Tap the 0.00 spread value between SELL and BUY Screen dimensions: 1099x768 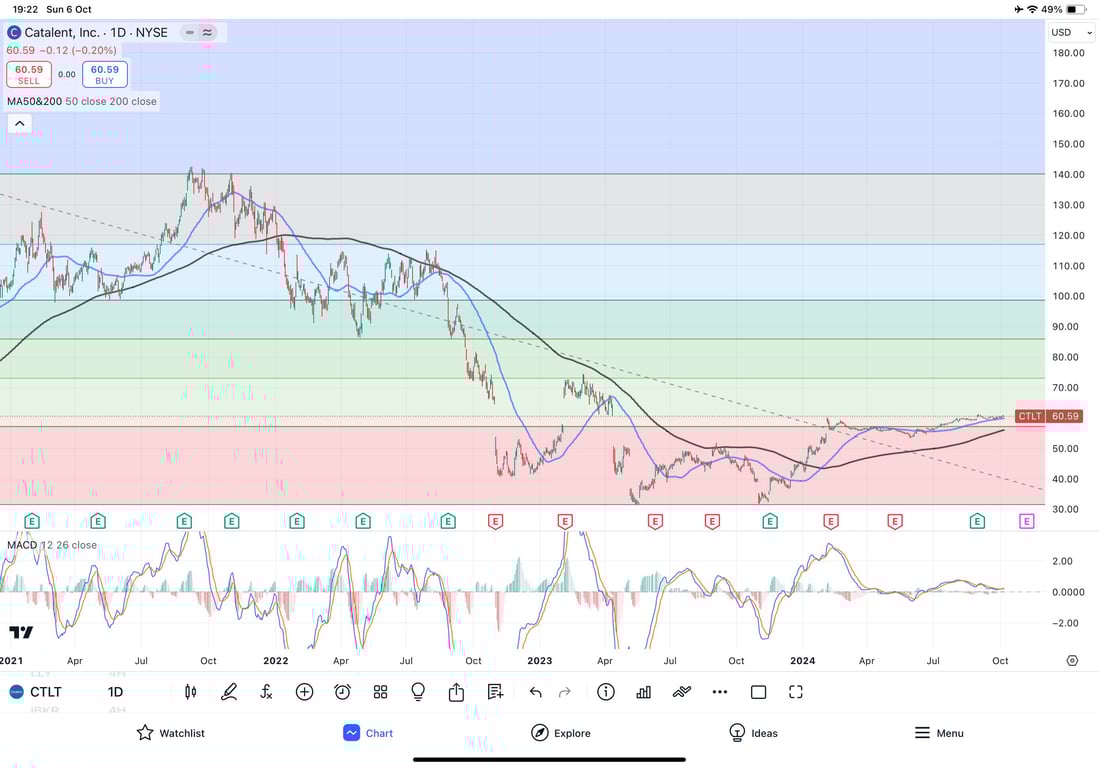[67, 74]
